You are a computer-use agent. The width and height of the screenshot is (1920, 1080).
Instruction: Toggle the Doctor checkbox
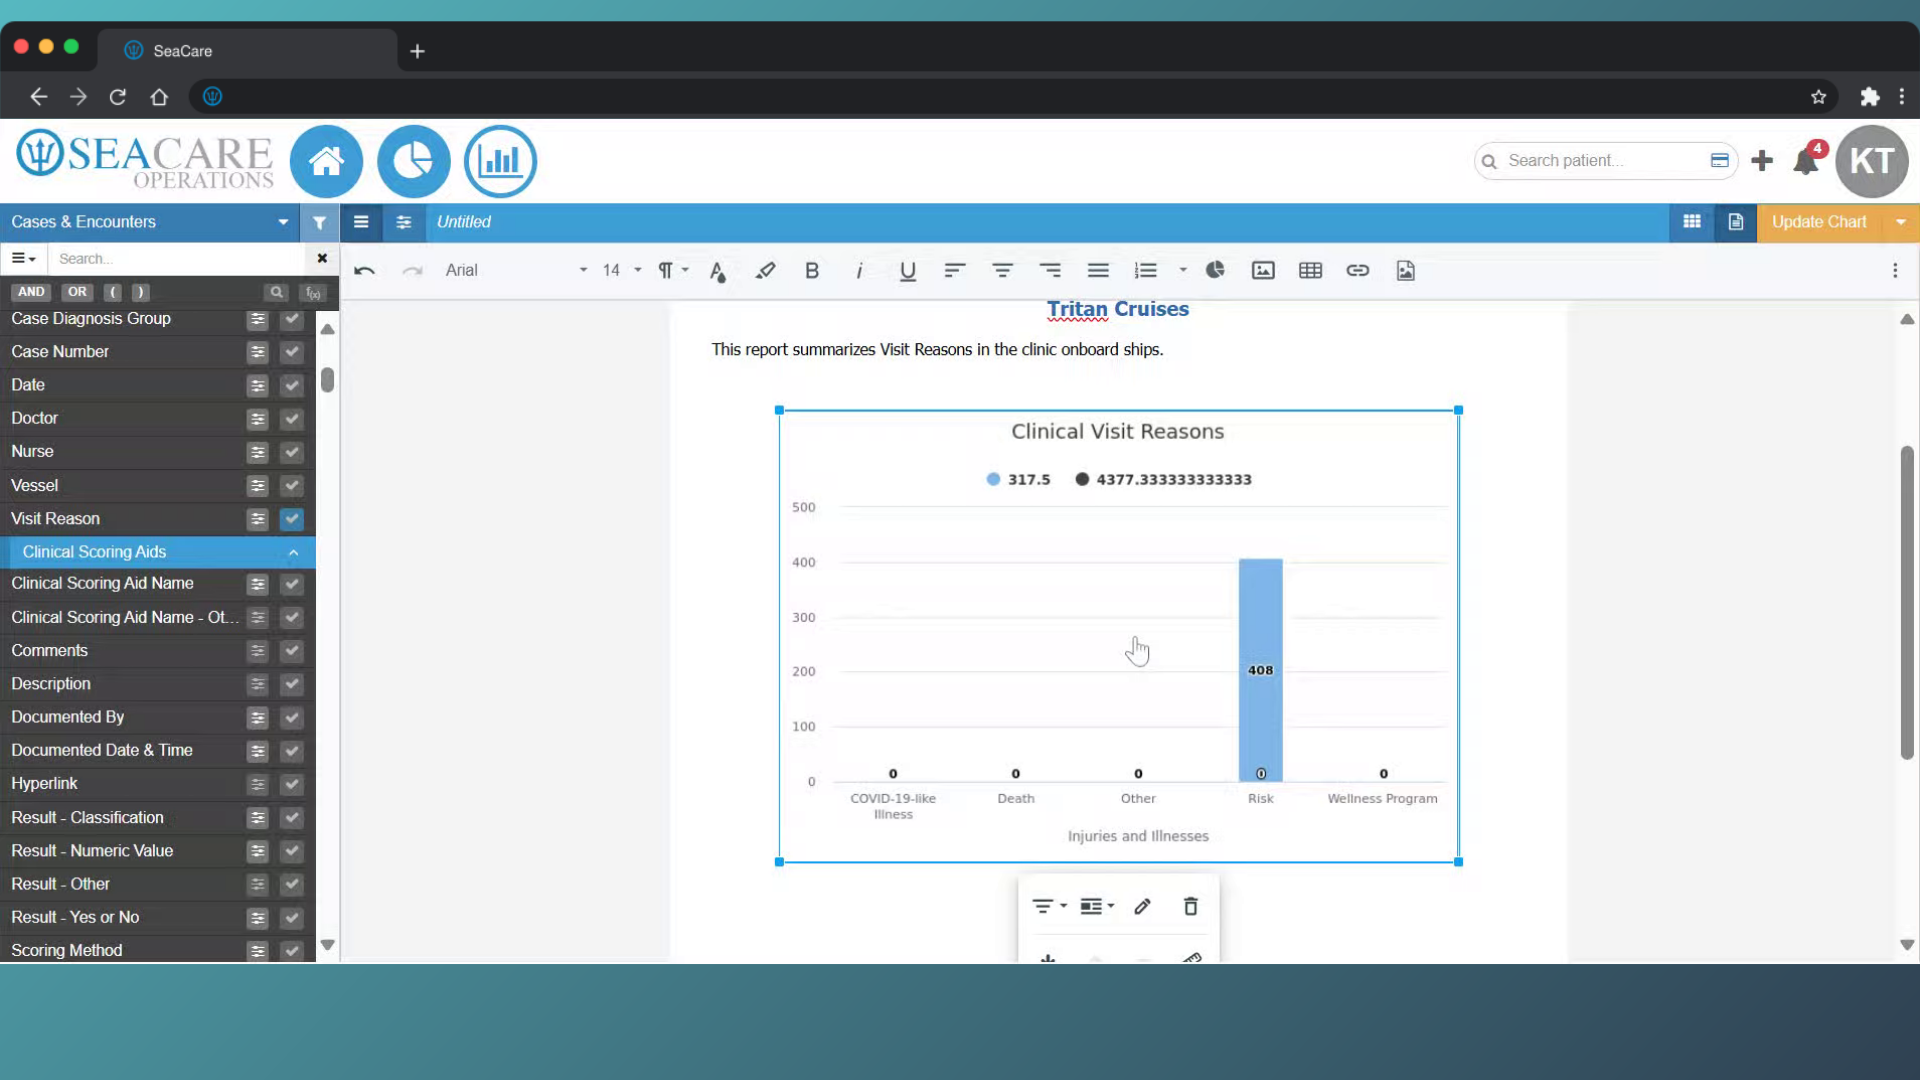291,419
